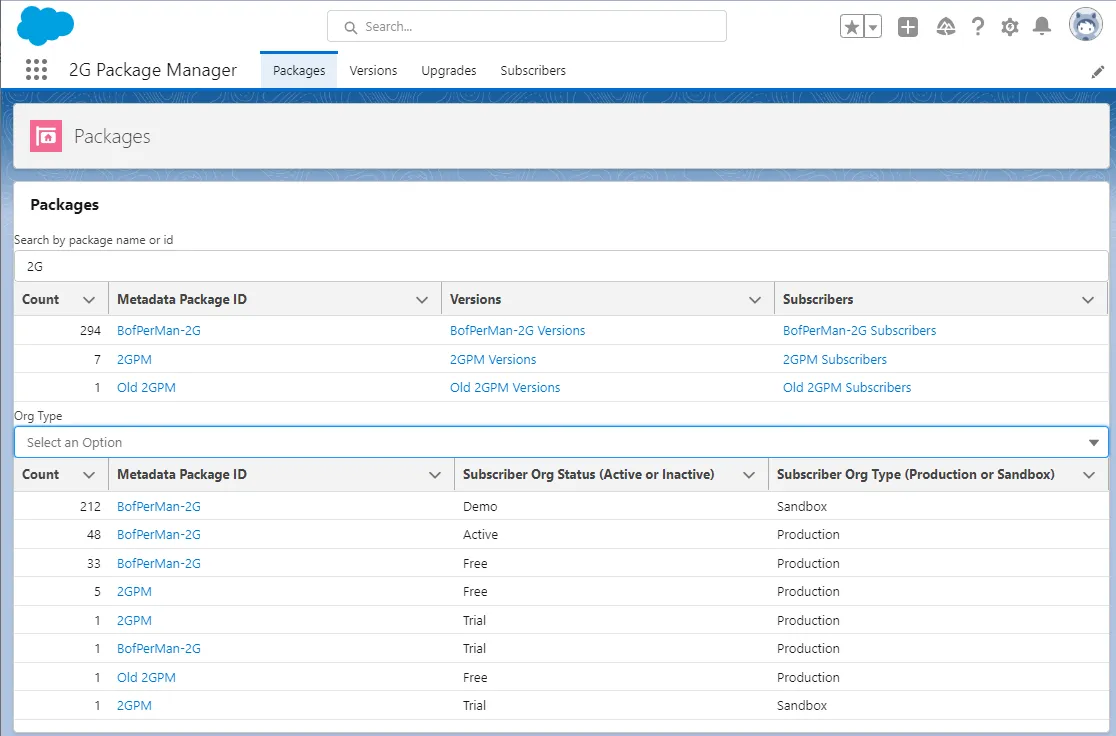Click the search magnifier icon
The height and width of the screenshot is (736, 1116).
(350, 28)
